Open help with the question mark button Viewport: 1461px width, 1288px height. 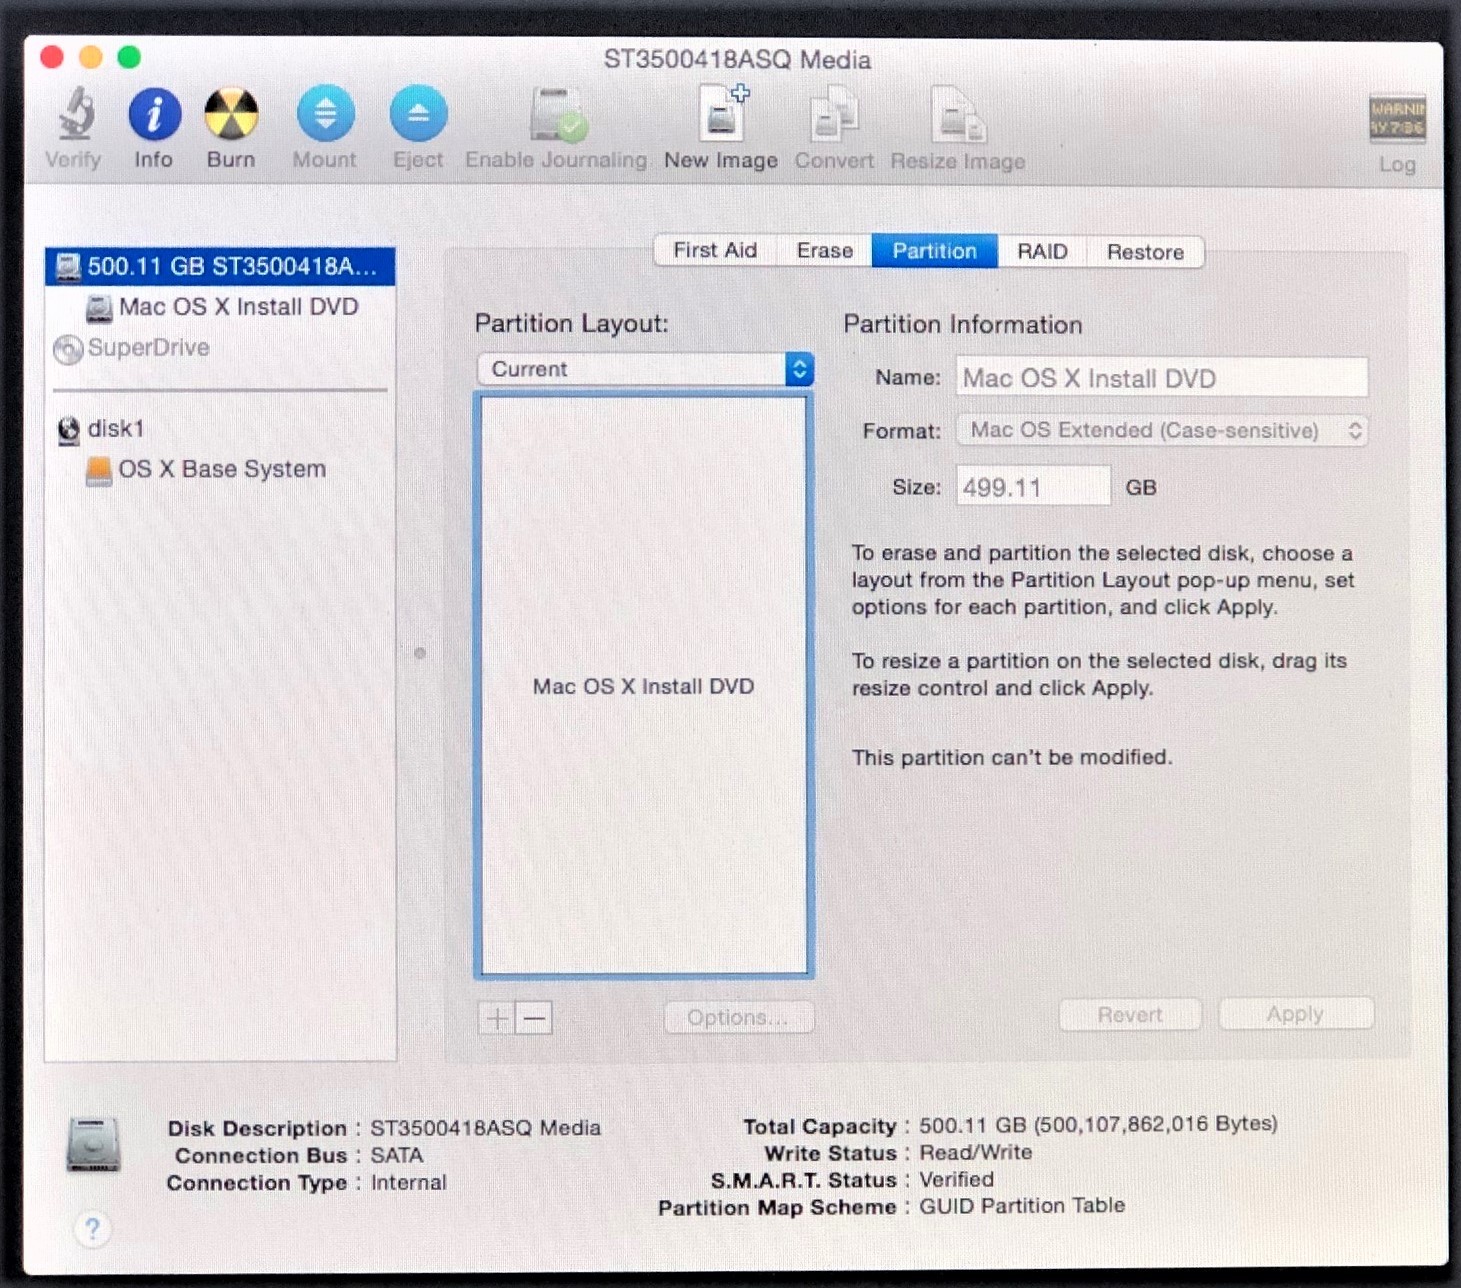point(92,1229)
